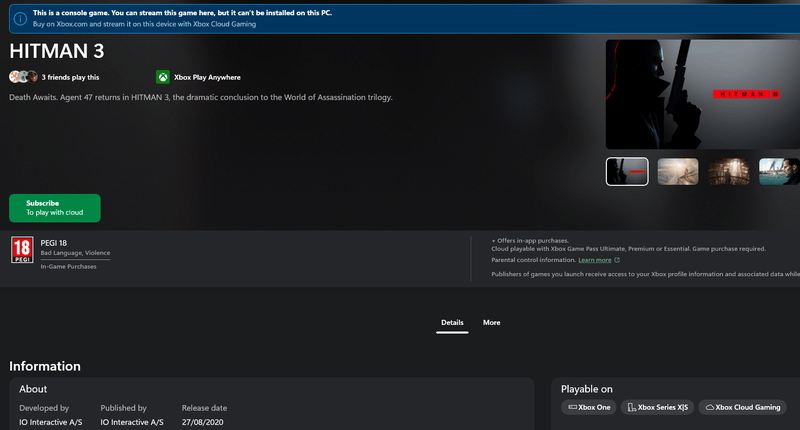Click '+ Offers in-app purchases.' text
800x430 pixels.
coord(530,241)
